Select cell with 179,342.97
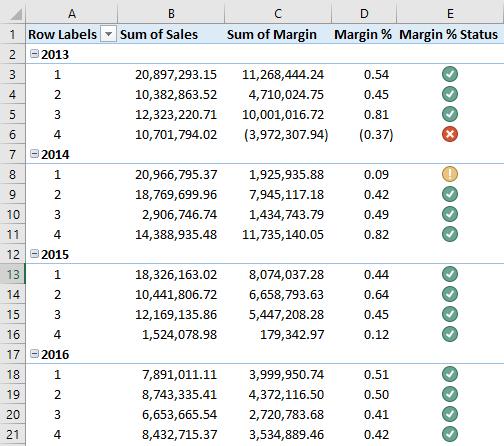The image size is (504, 446). coord(278,334)
